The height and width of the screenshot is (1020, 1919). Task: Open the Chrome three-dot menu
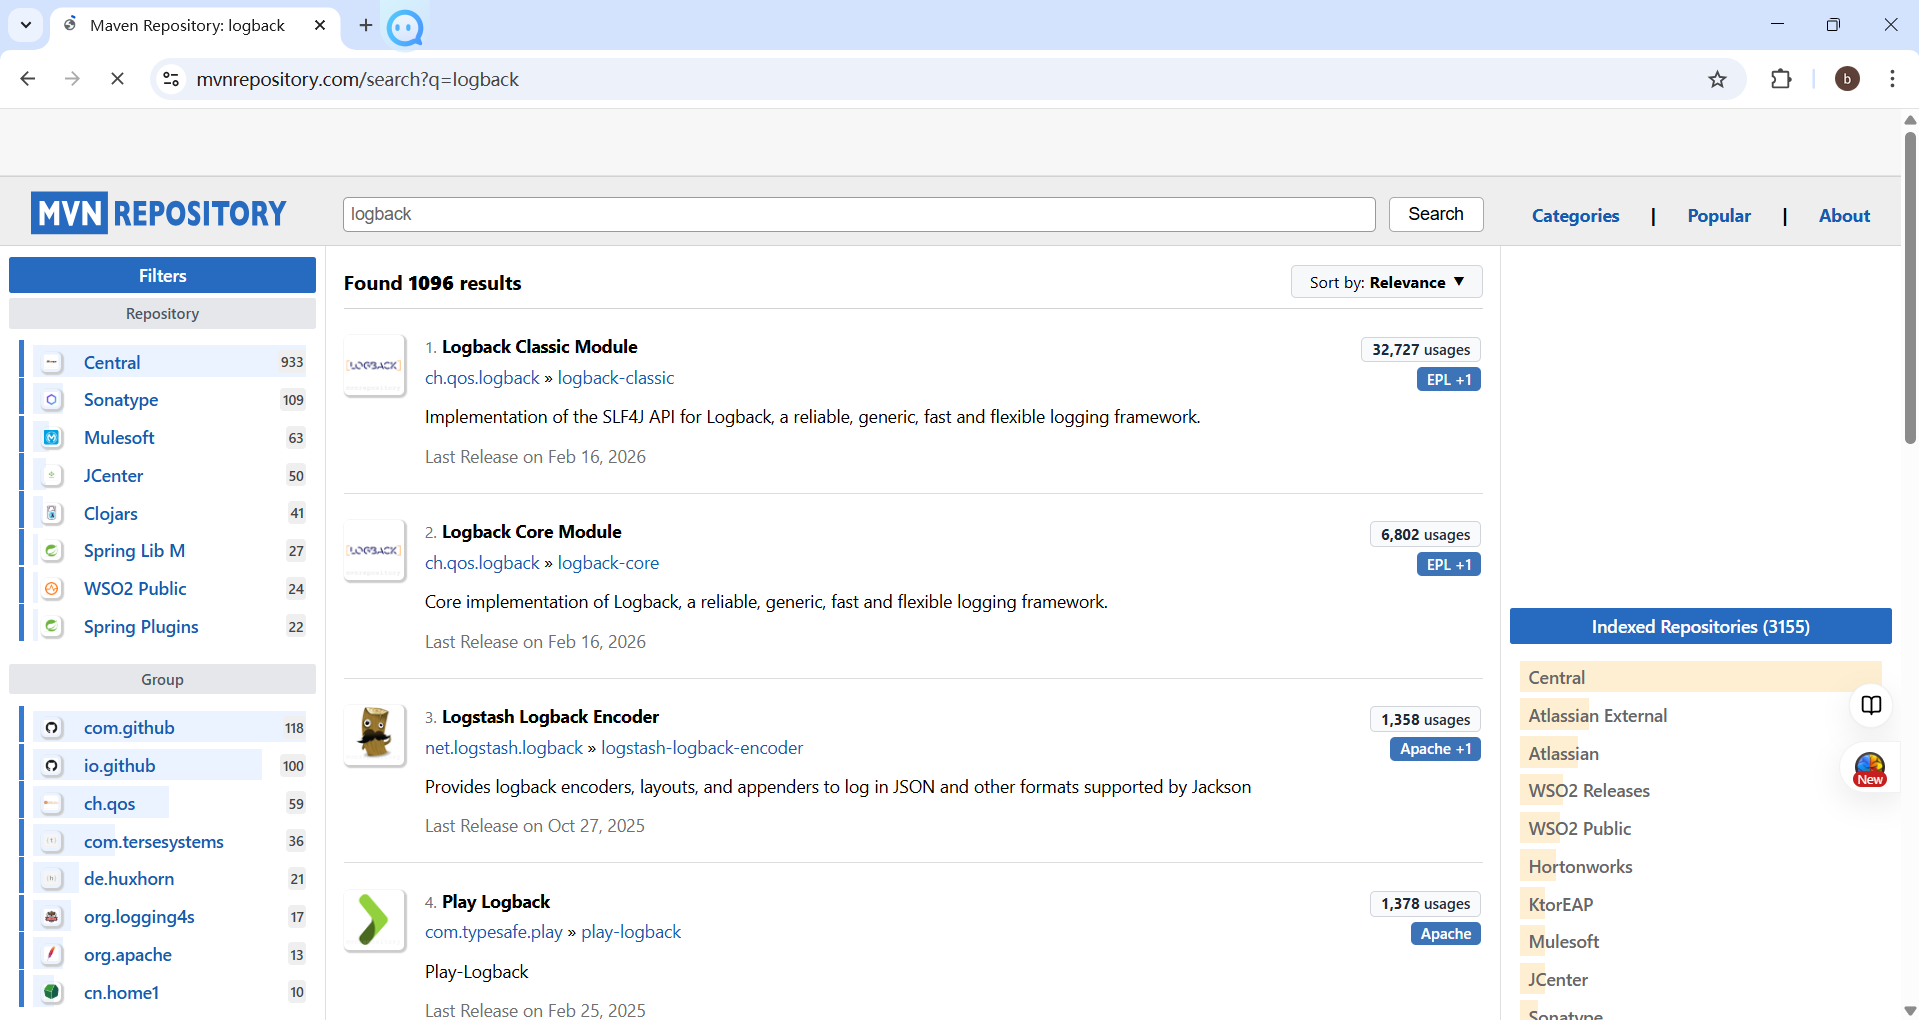tap(1892, 79)
